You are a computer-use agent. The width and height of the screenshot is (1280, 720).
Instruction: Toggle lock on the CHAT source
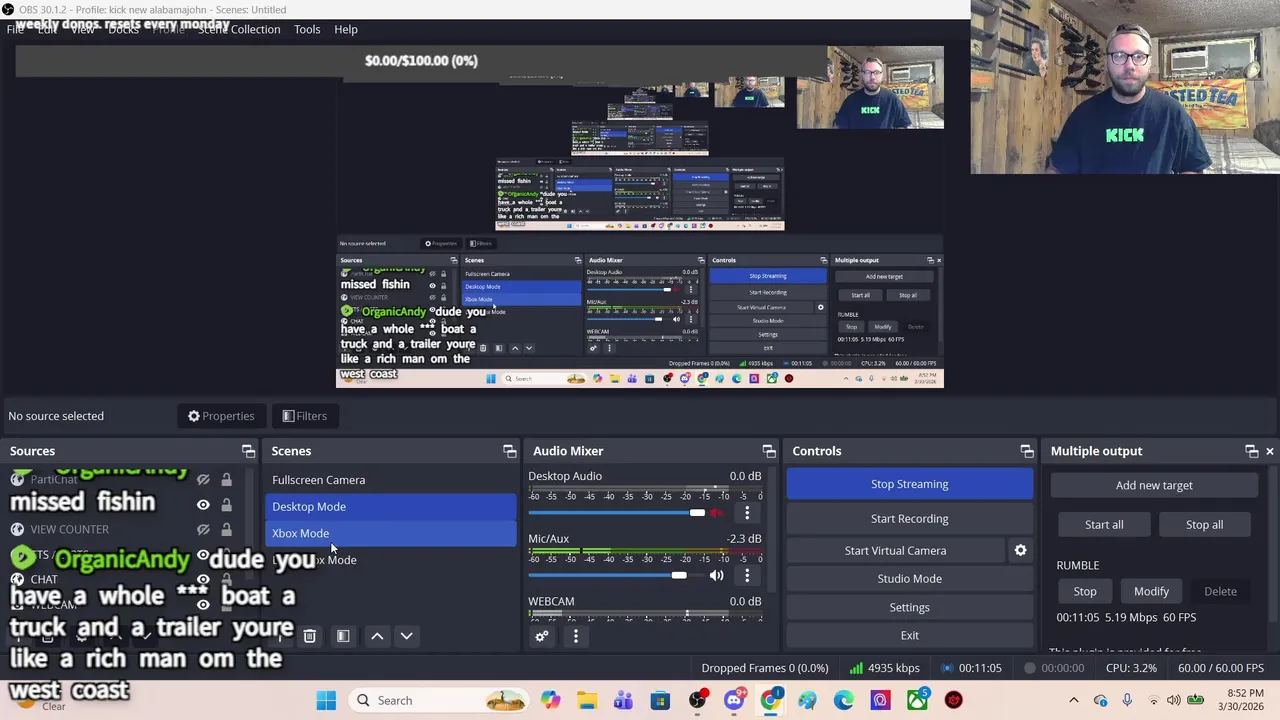[x=226, y=579]
